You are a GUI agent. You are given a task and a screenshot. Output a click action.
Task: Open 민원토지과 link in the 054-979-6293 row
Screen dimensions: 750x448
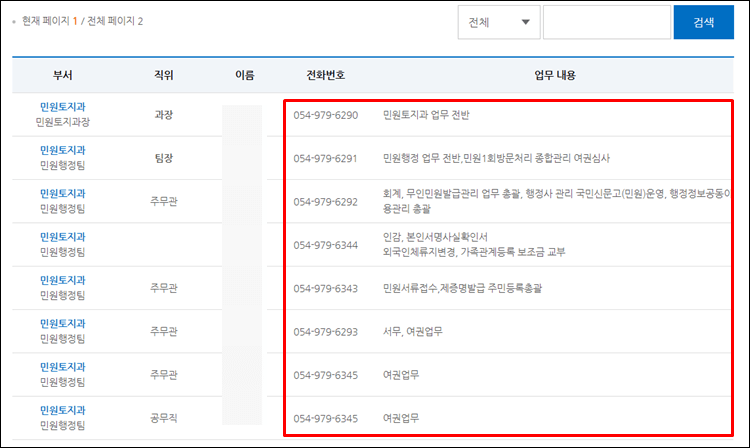[x=63, y=324]
